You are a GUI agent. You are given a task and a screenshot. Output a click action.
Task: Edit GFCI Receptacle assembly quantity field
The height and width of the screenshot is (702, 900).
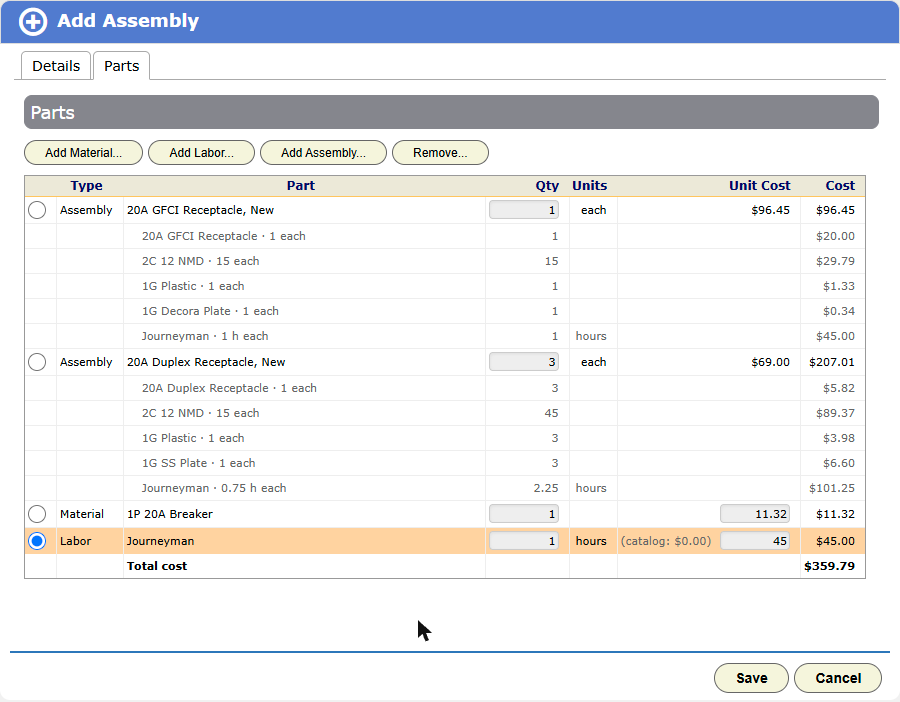524,210
